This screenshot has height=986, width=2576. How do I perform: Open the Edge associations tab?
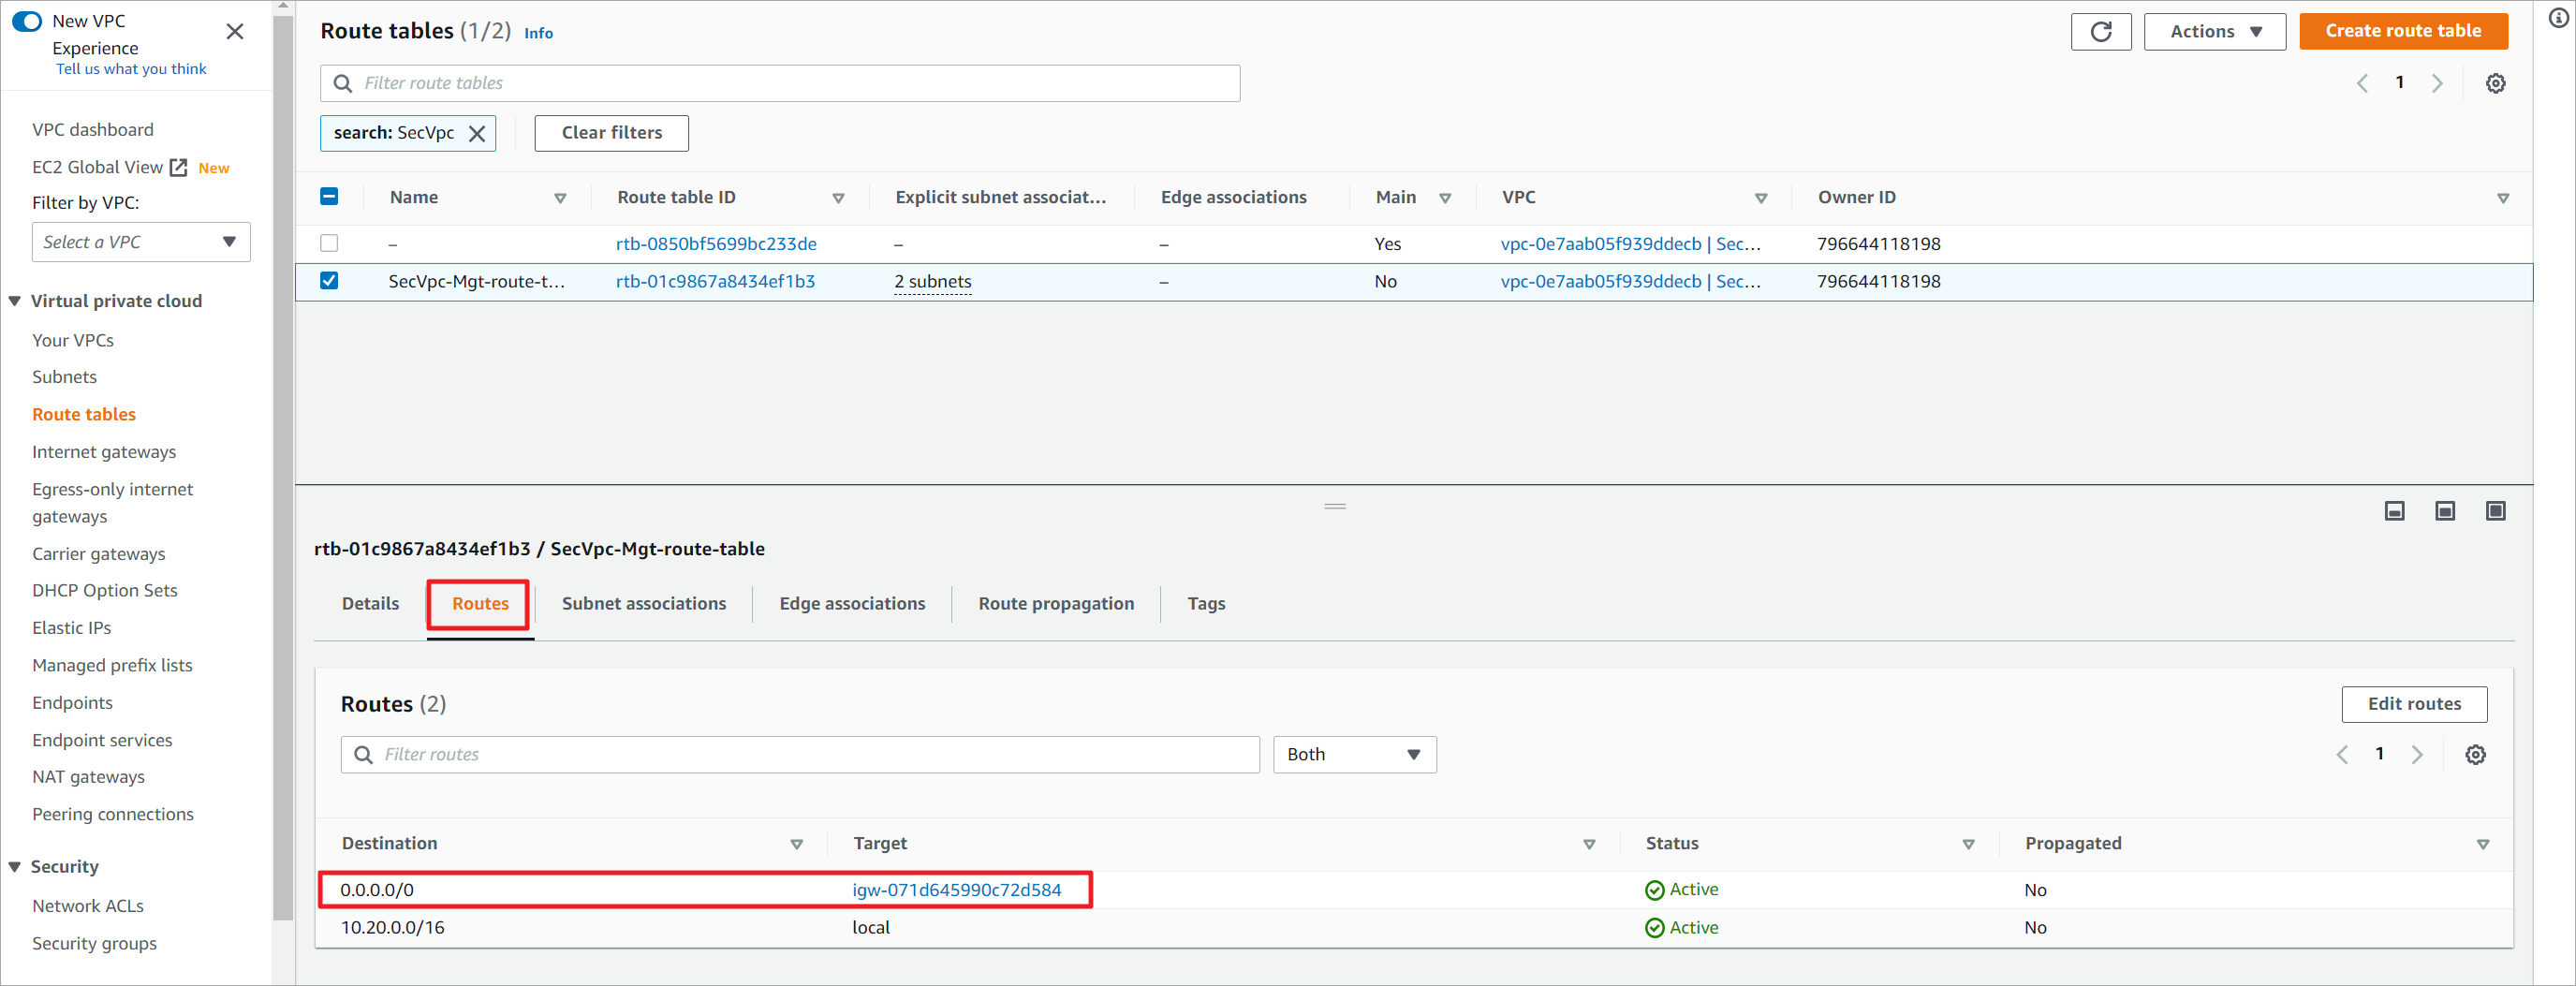(852, 604)
